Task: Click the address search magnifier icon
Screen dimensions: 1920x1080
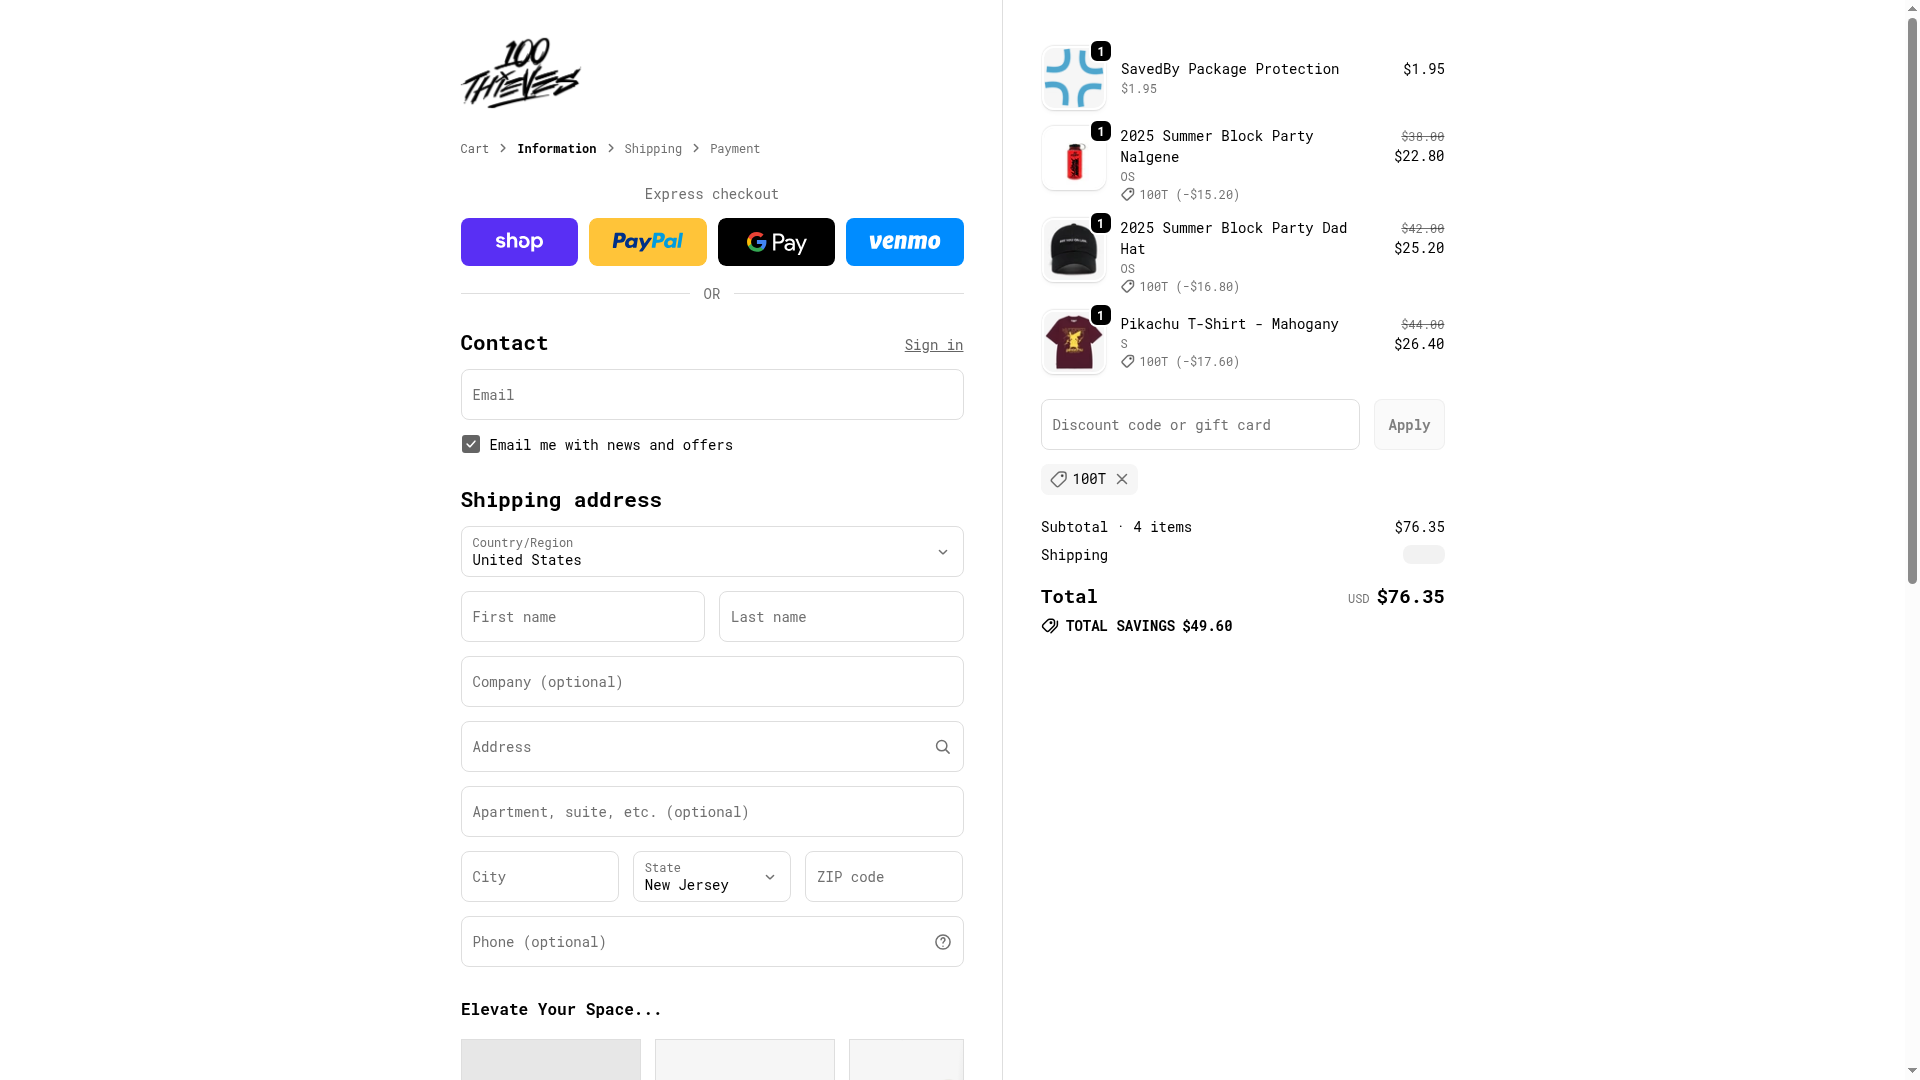Action: click(943, 747)
